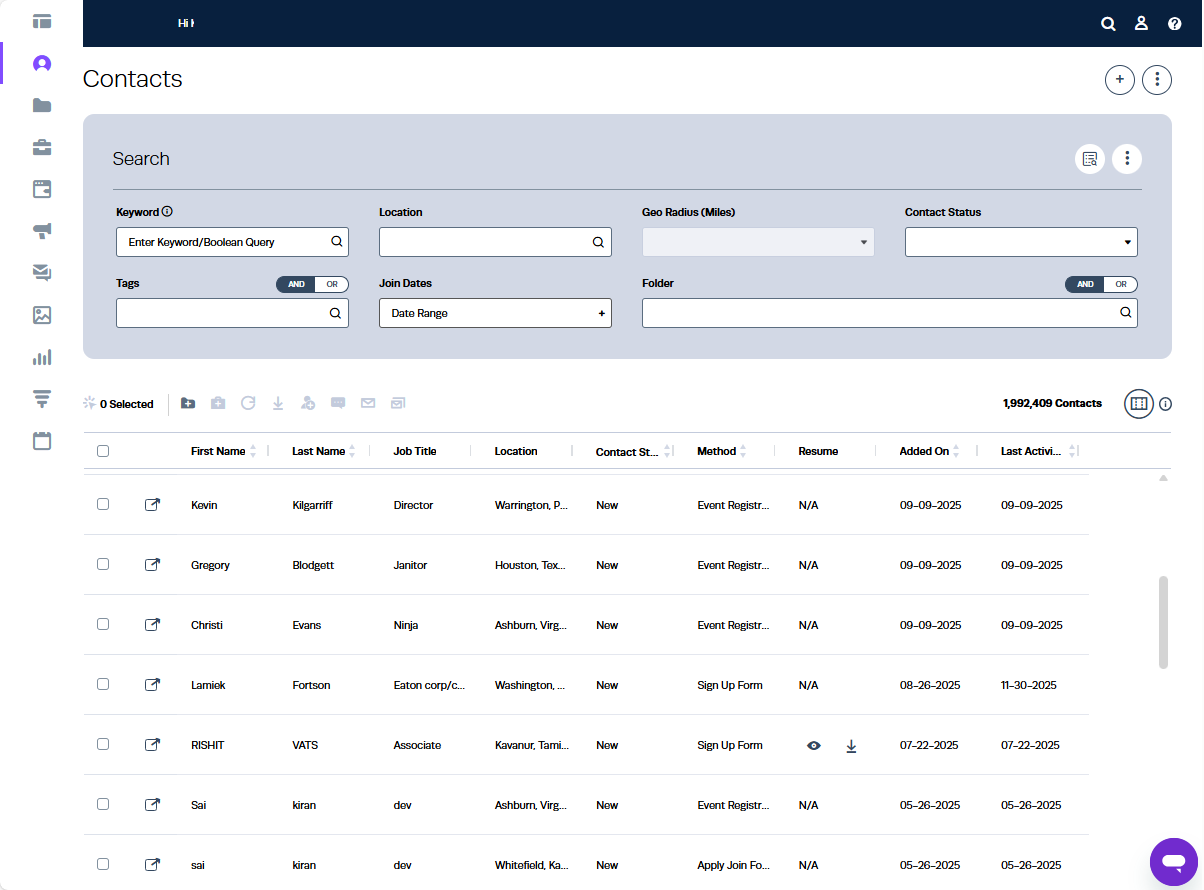Open the Join Dates date range picker
The height and width of the screenshot is (890, 1204).
[x=495, y=313]
